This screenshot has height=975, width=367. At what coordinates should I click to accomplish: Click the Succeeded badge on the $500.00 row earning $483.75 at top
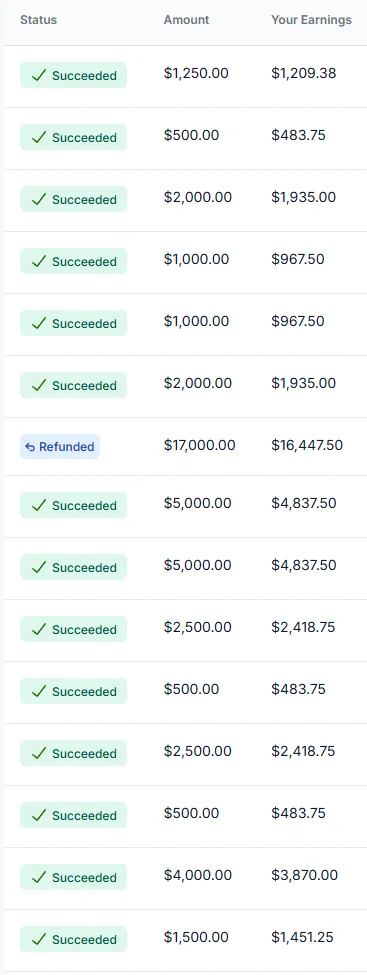pos(73,137)
